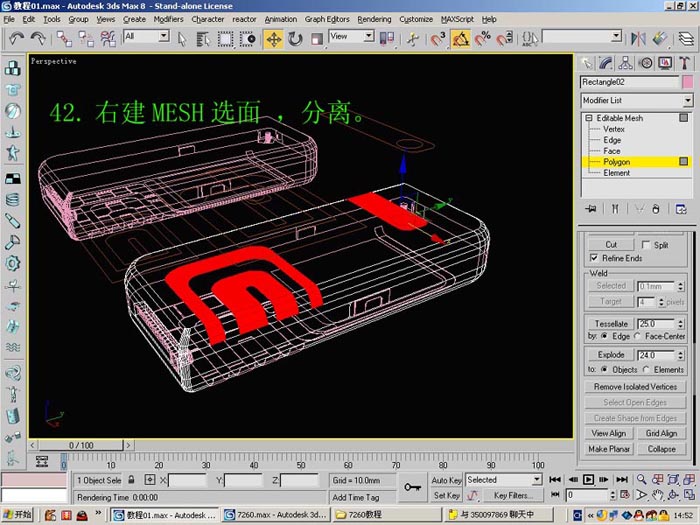Enable the Split checkbox
The image size is (700, 525).
[646, 245]
